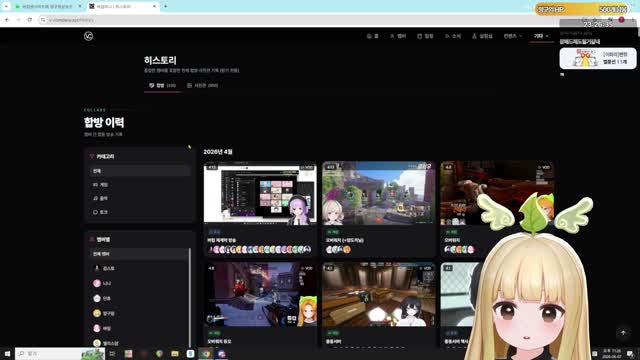Image resolution: width=640 pixels, height=360 pixels.
Task: Open the shield-shaped colorful icon on the taskbar
Action: [x=159, y=353]
